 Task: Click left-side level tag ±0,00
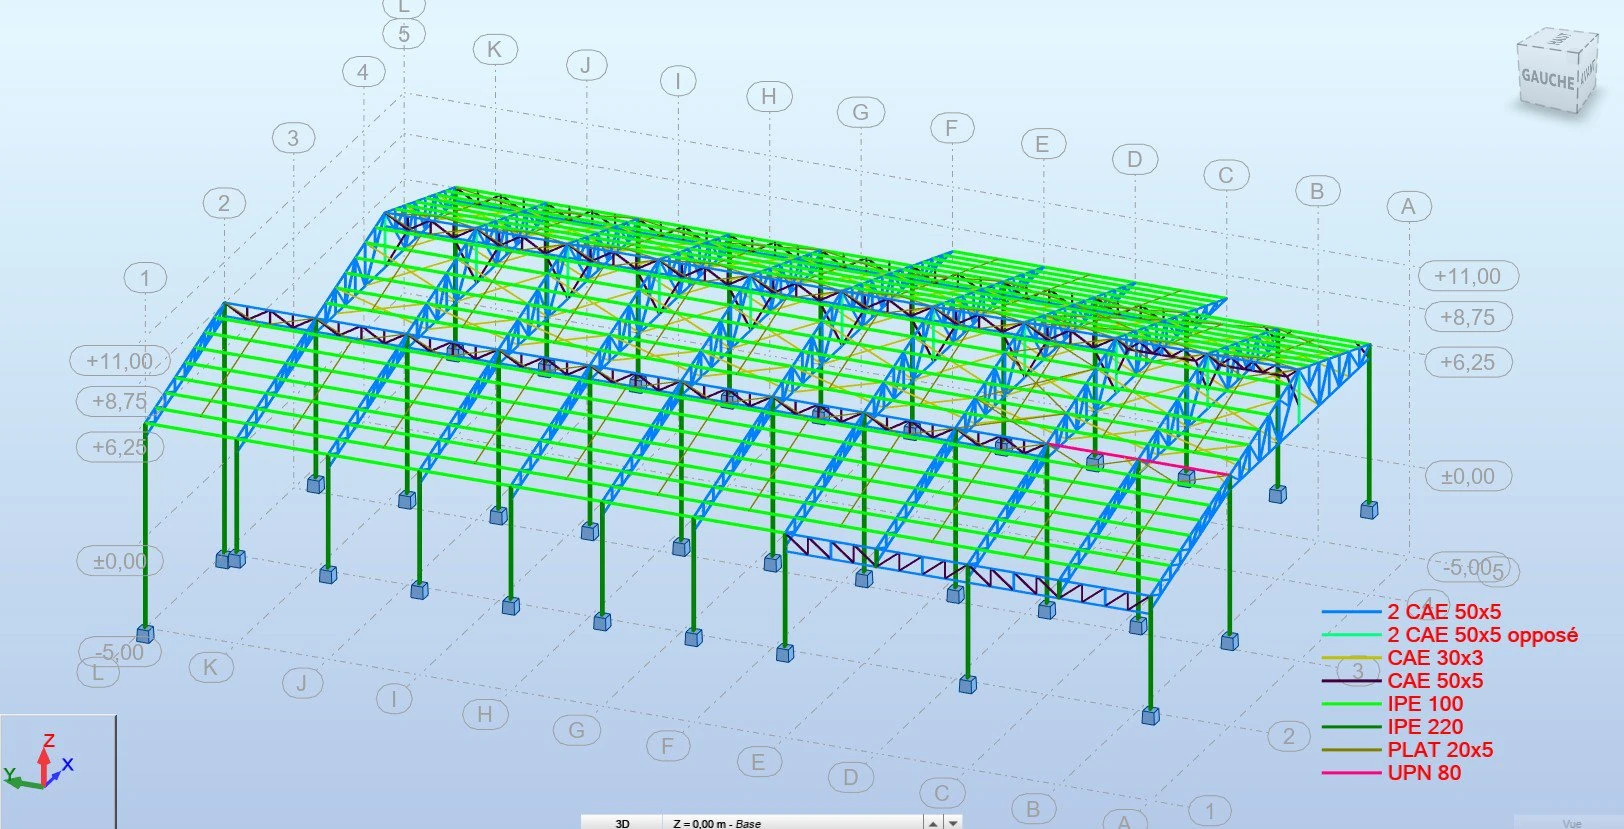pos(119,562)
